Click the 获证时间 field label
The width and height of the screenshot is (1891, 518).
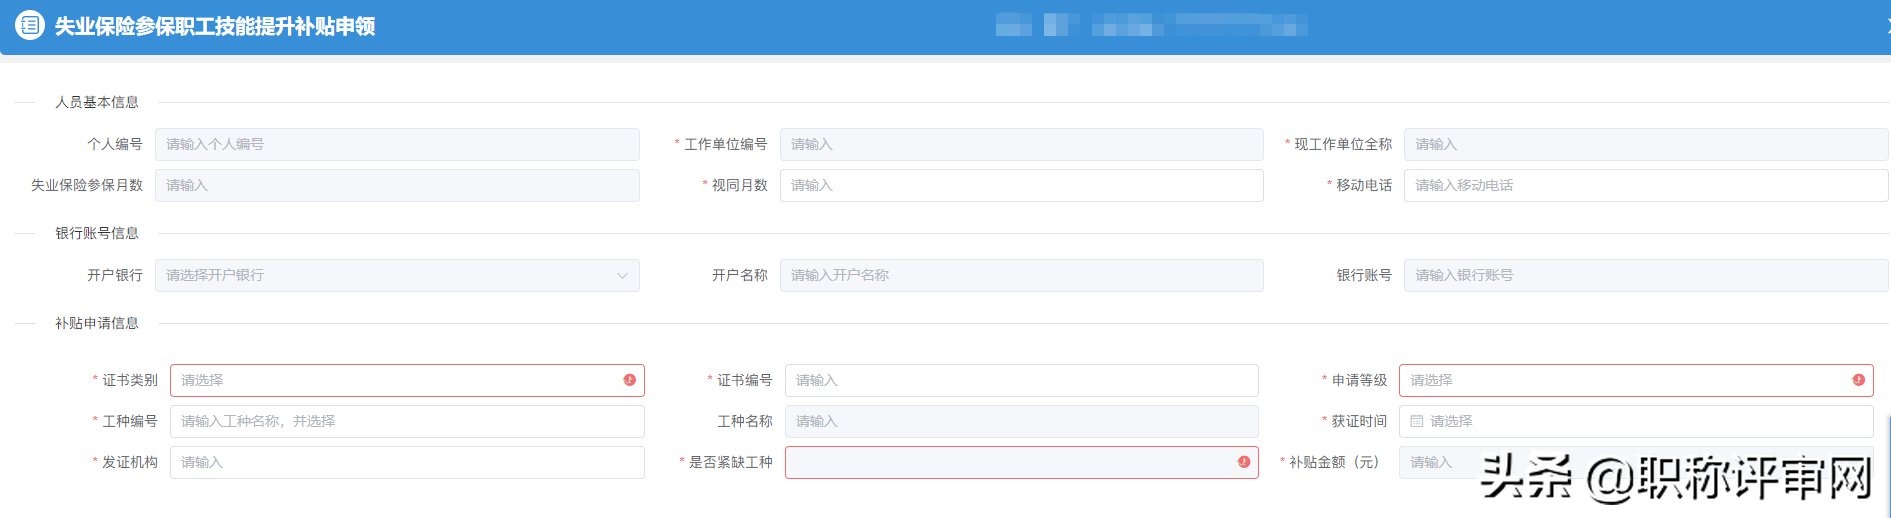click(1359, 421)
